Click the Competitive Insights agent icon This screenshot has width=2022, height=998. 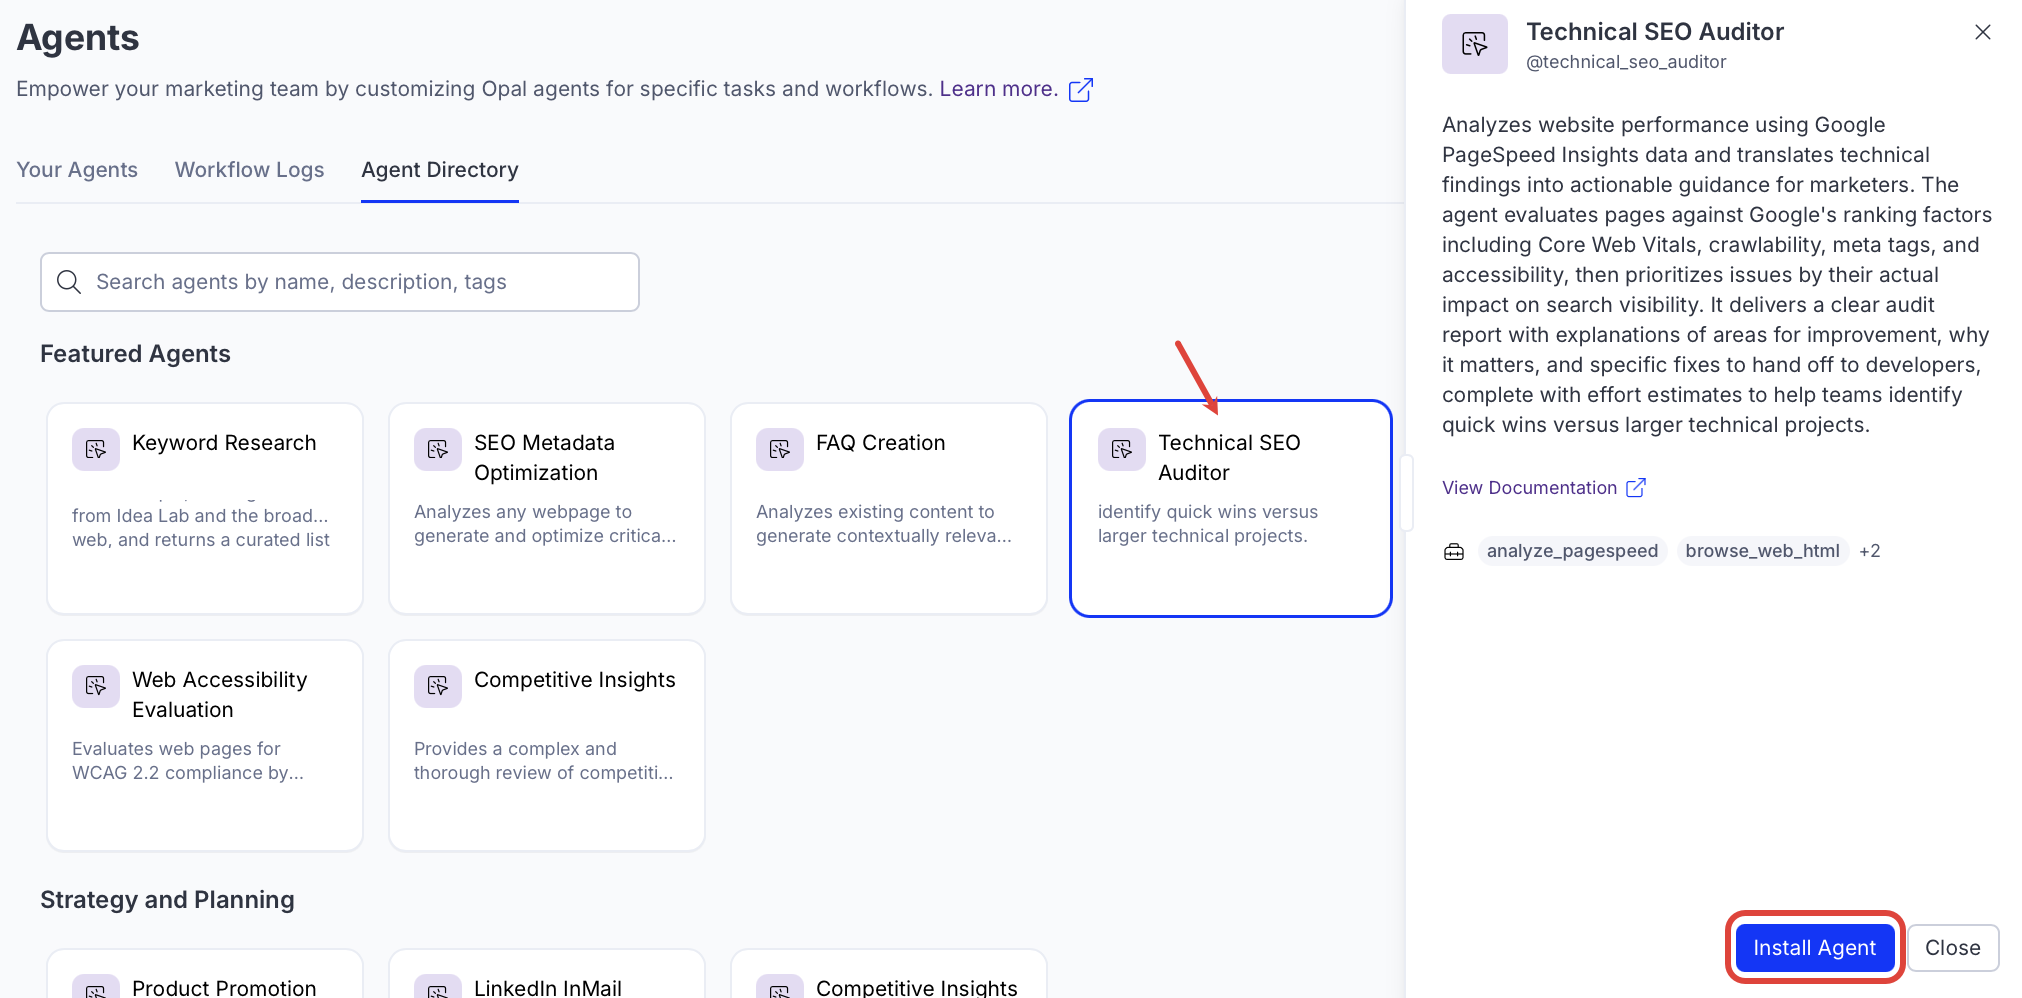[437, 686]
